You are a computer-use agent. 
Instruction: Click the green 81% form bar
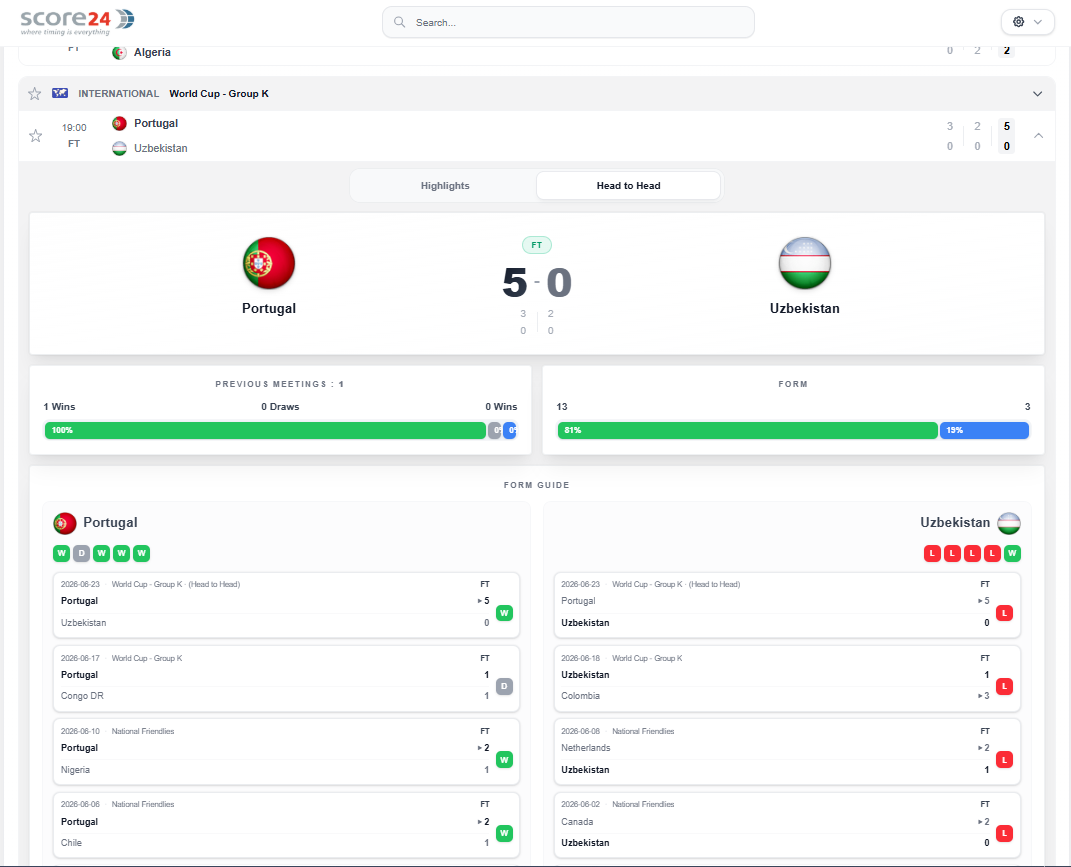coord(747,430)
